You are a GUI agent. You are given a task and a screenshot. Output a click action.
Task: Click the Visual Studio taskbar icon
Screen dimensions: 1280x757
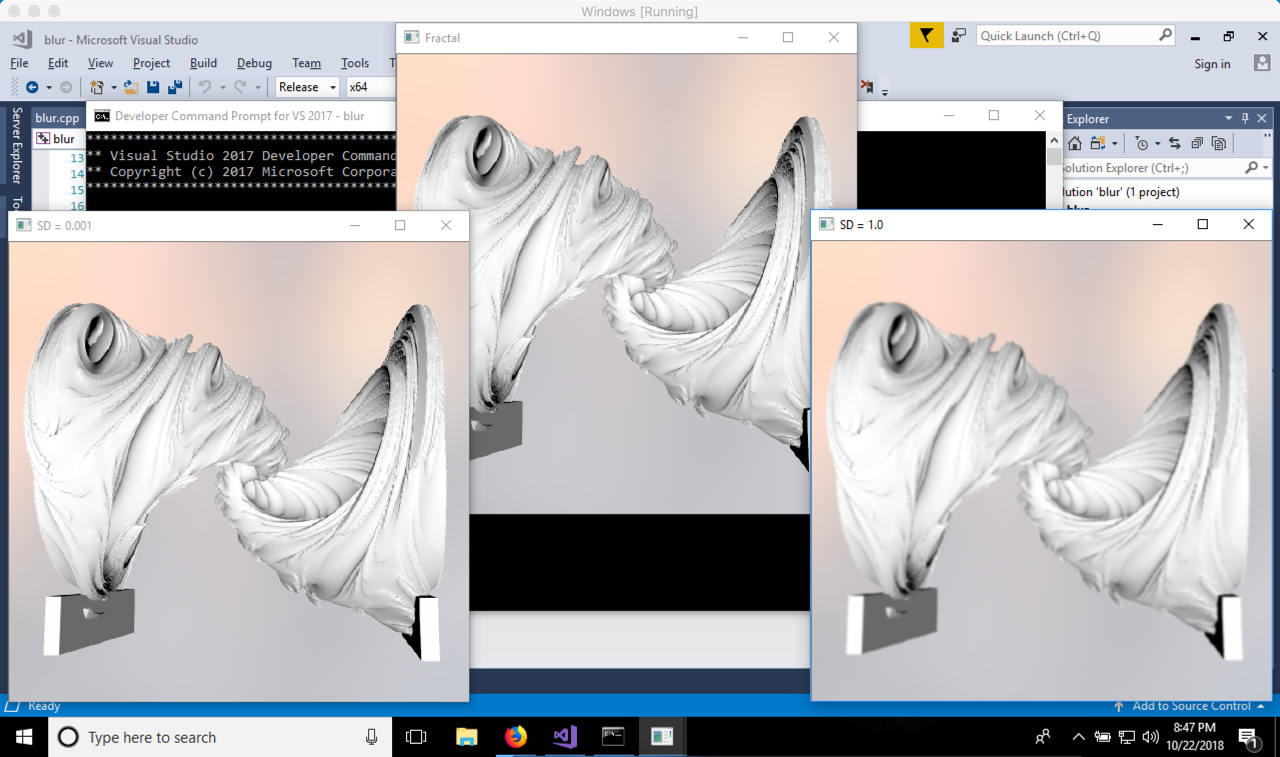[x=565, y=737]
